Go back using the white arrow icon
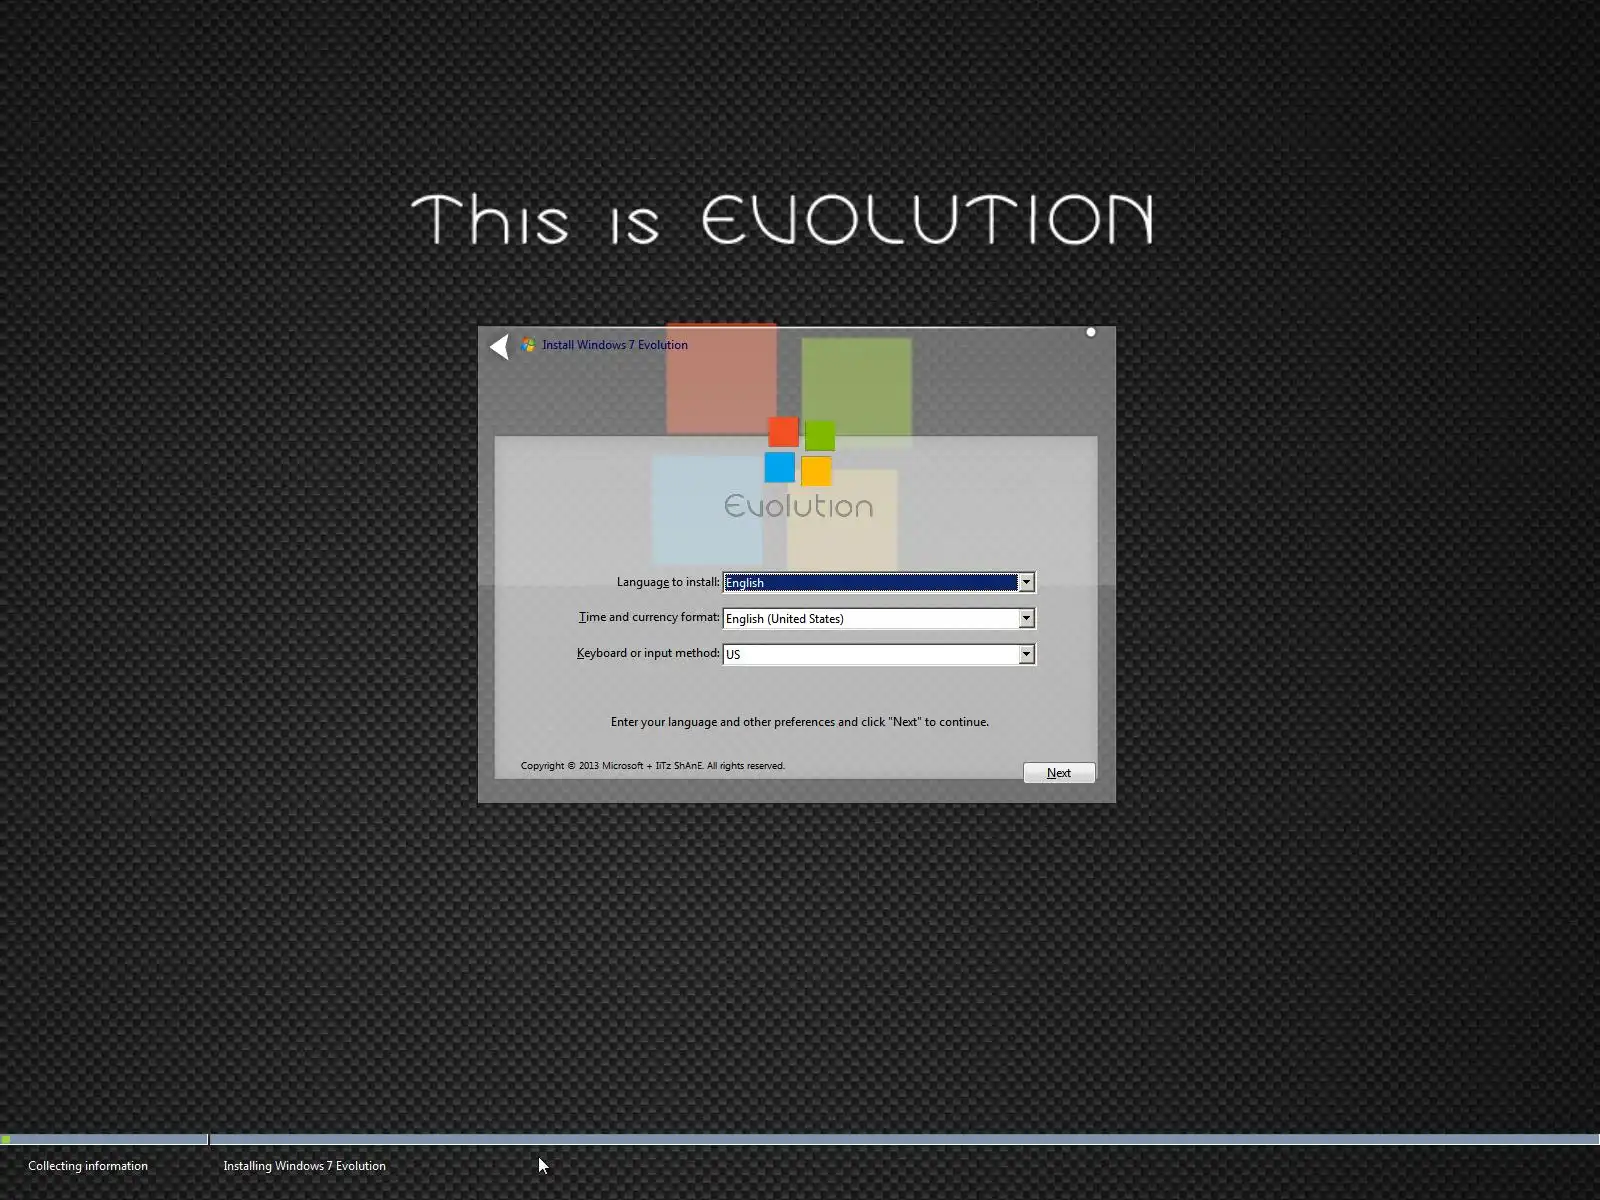 click(x=499, y=346)
